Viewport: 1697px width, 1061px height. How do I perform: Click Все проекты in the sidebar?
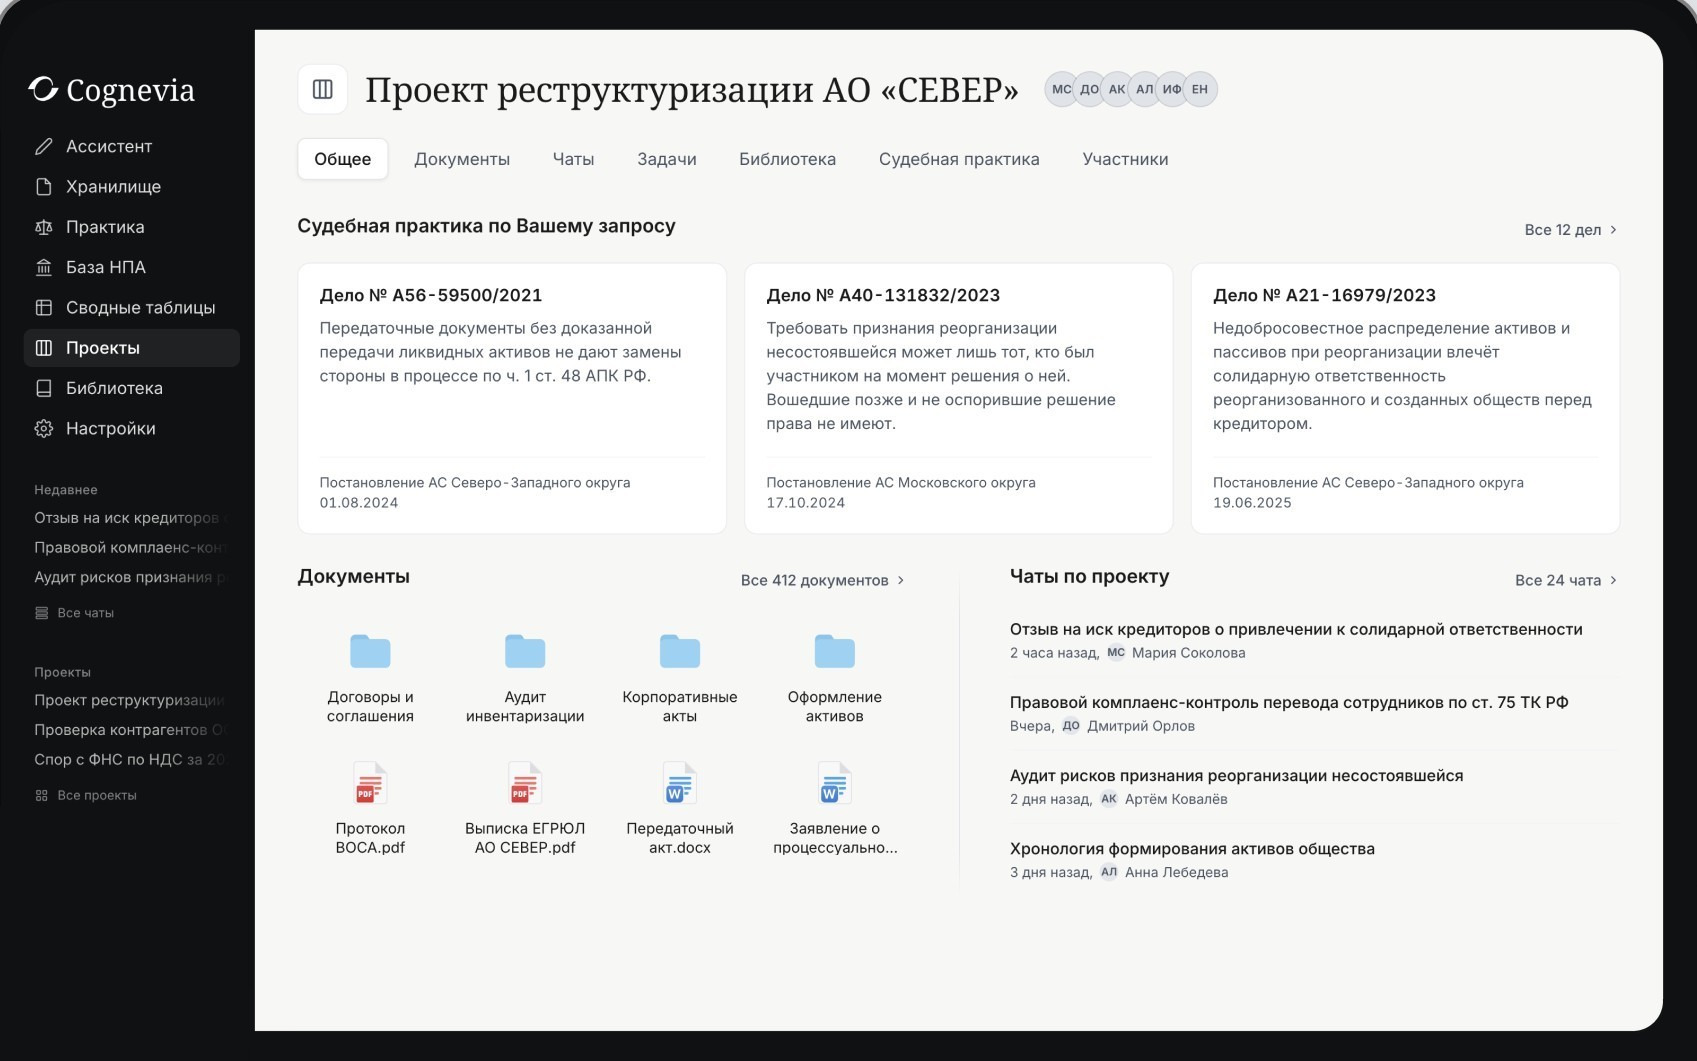[x=86, y=796]
